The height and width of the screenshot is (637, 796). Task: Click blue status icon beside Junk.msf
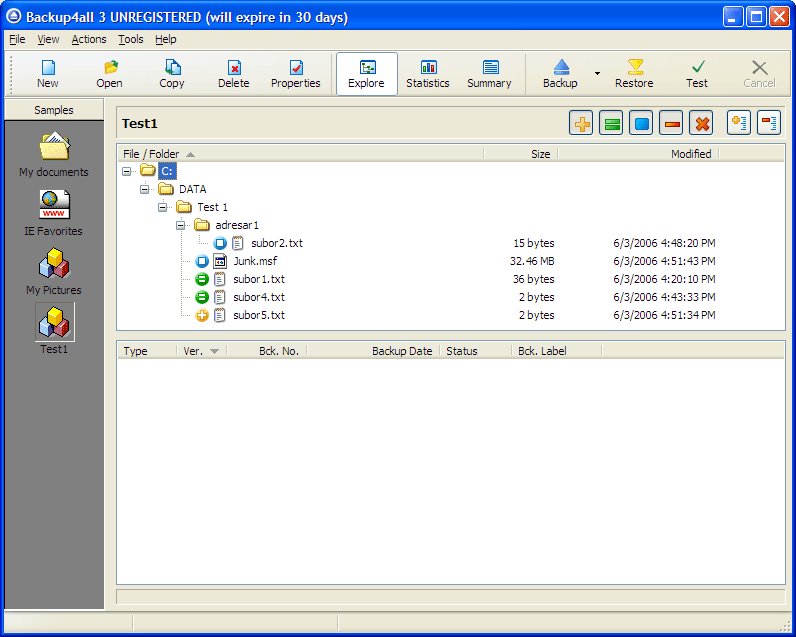point(202,261)
